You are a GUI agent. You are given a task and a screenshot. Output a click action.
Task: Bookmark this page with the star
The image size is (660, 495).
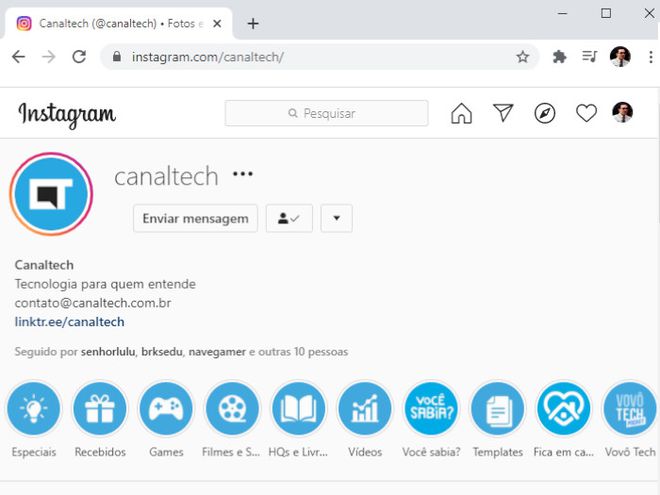[x=522, y=56]
